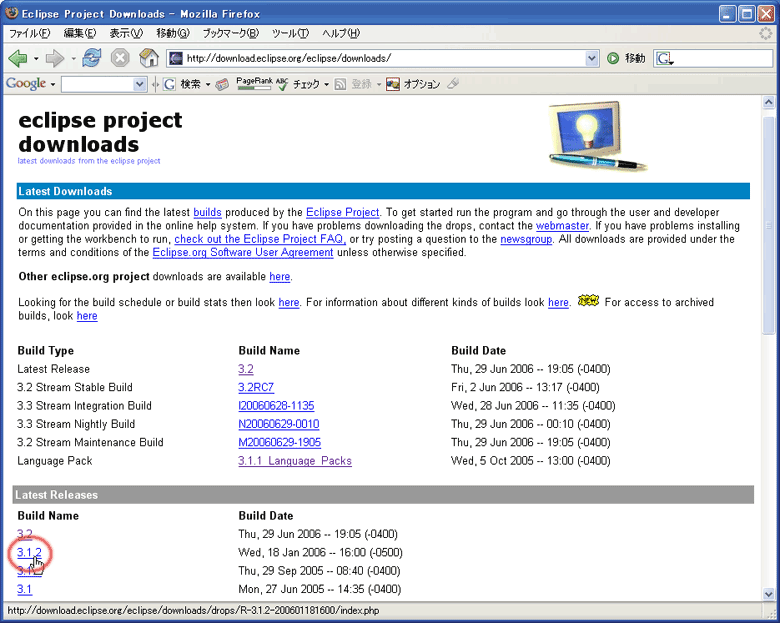
Task: Click the greyed-out subscribe (登録) button
Action: click(354, 85)
